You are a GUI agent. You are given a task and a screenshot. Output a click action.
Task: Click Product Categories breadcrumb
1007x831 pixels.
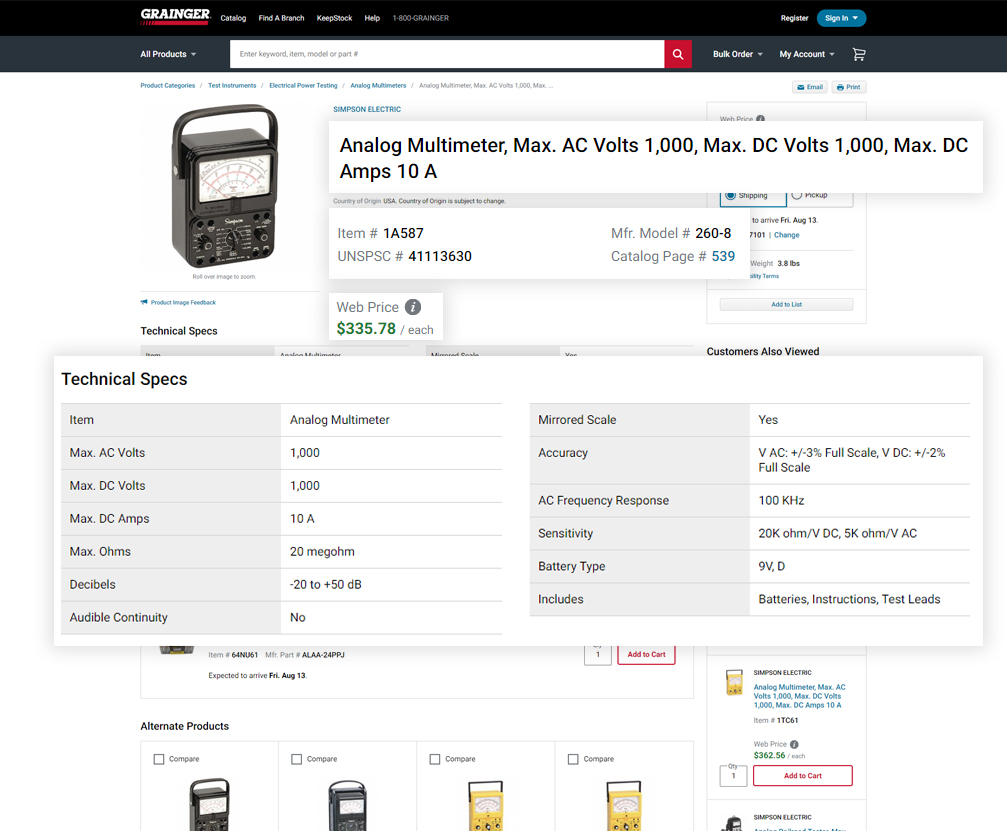click(168, 85)
